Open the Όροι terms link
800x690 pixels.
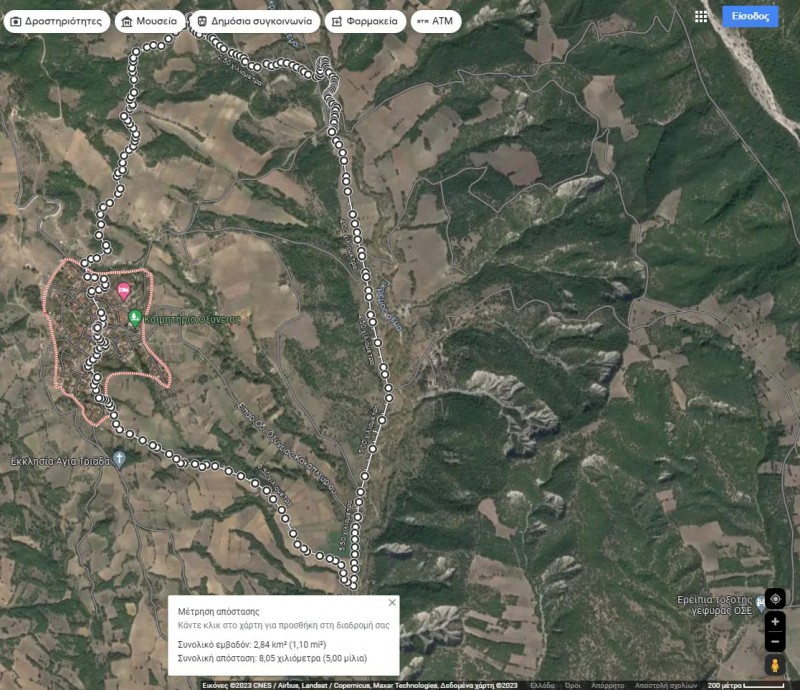[x=573, y=685]
